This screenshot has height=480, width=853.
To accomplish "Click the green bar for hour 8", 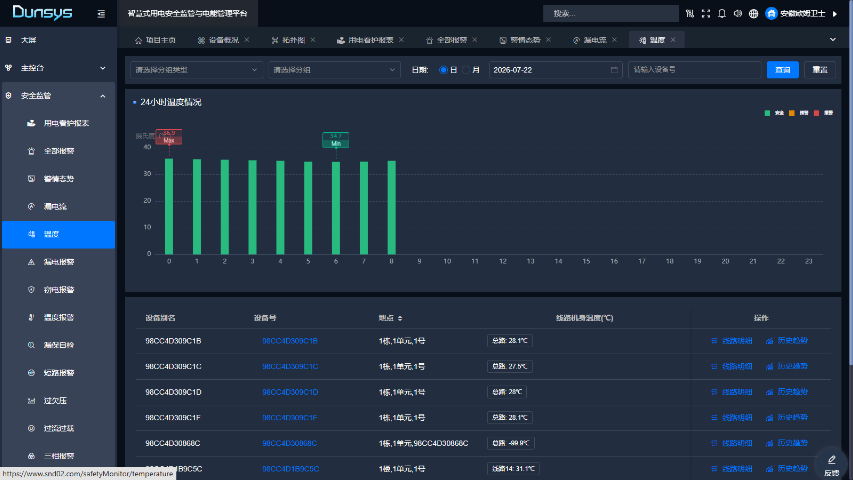I will point(392,208).
